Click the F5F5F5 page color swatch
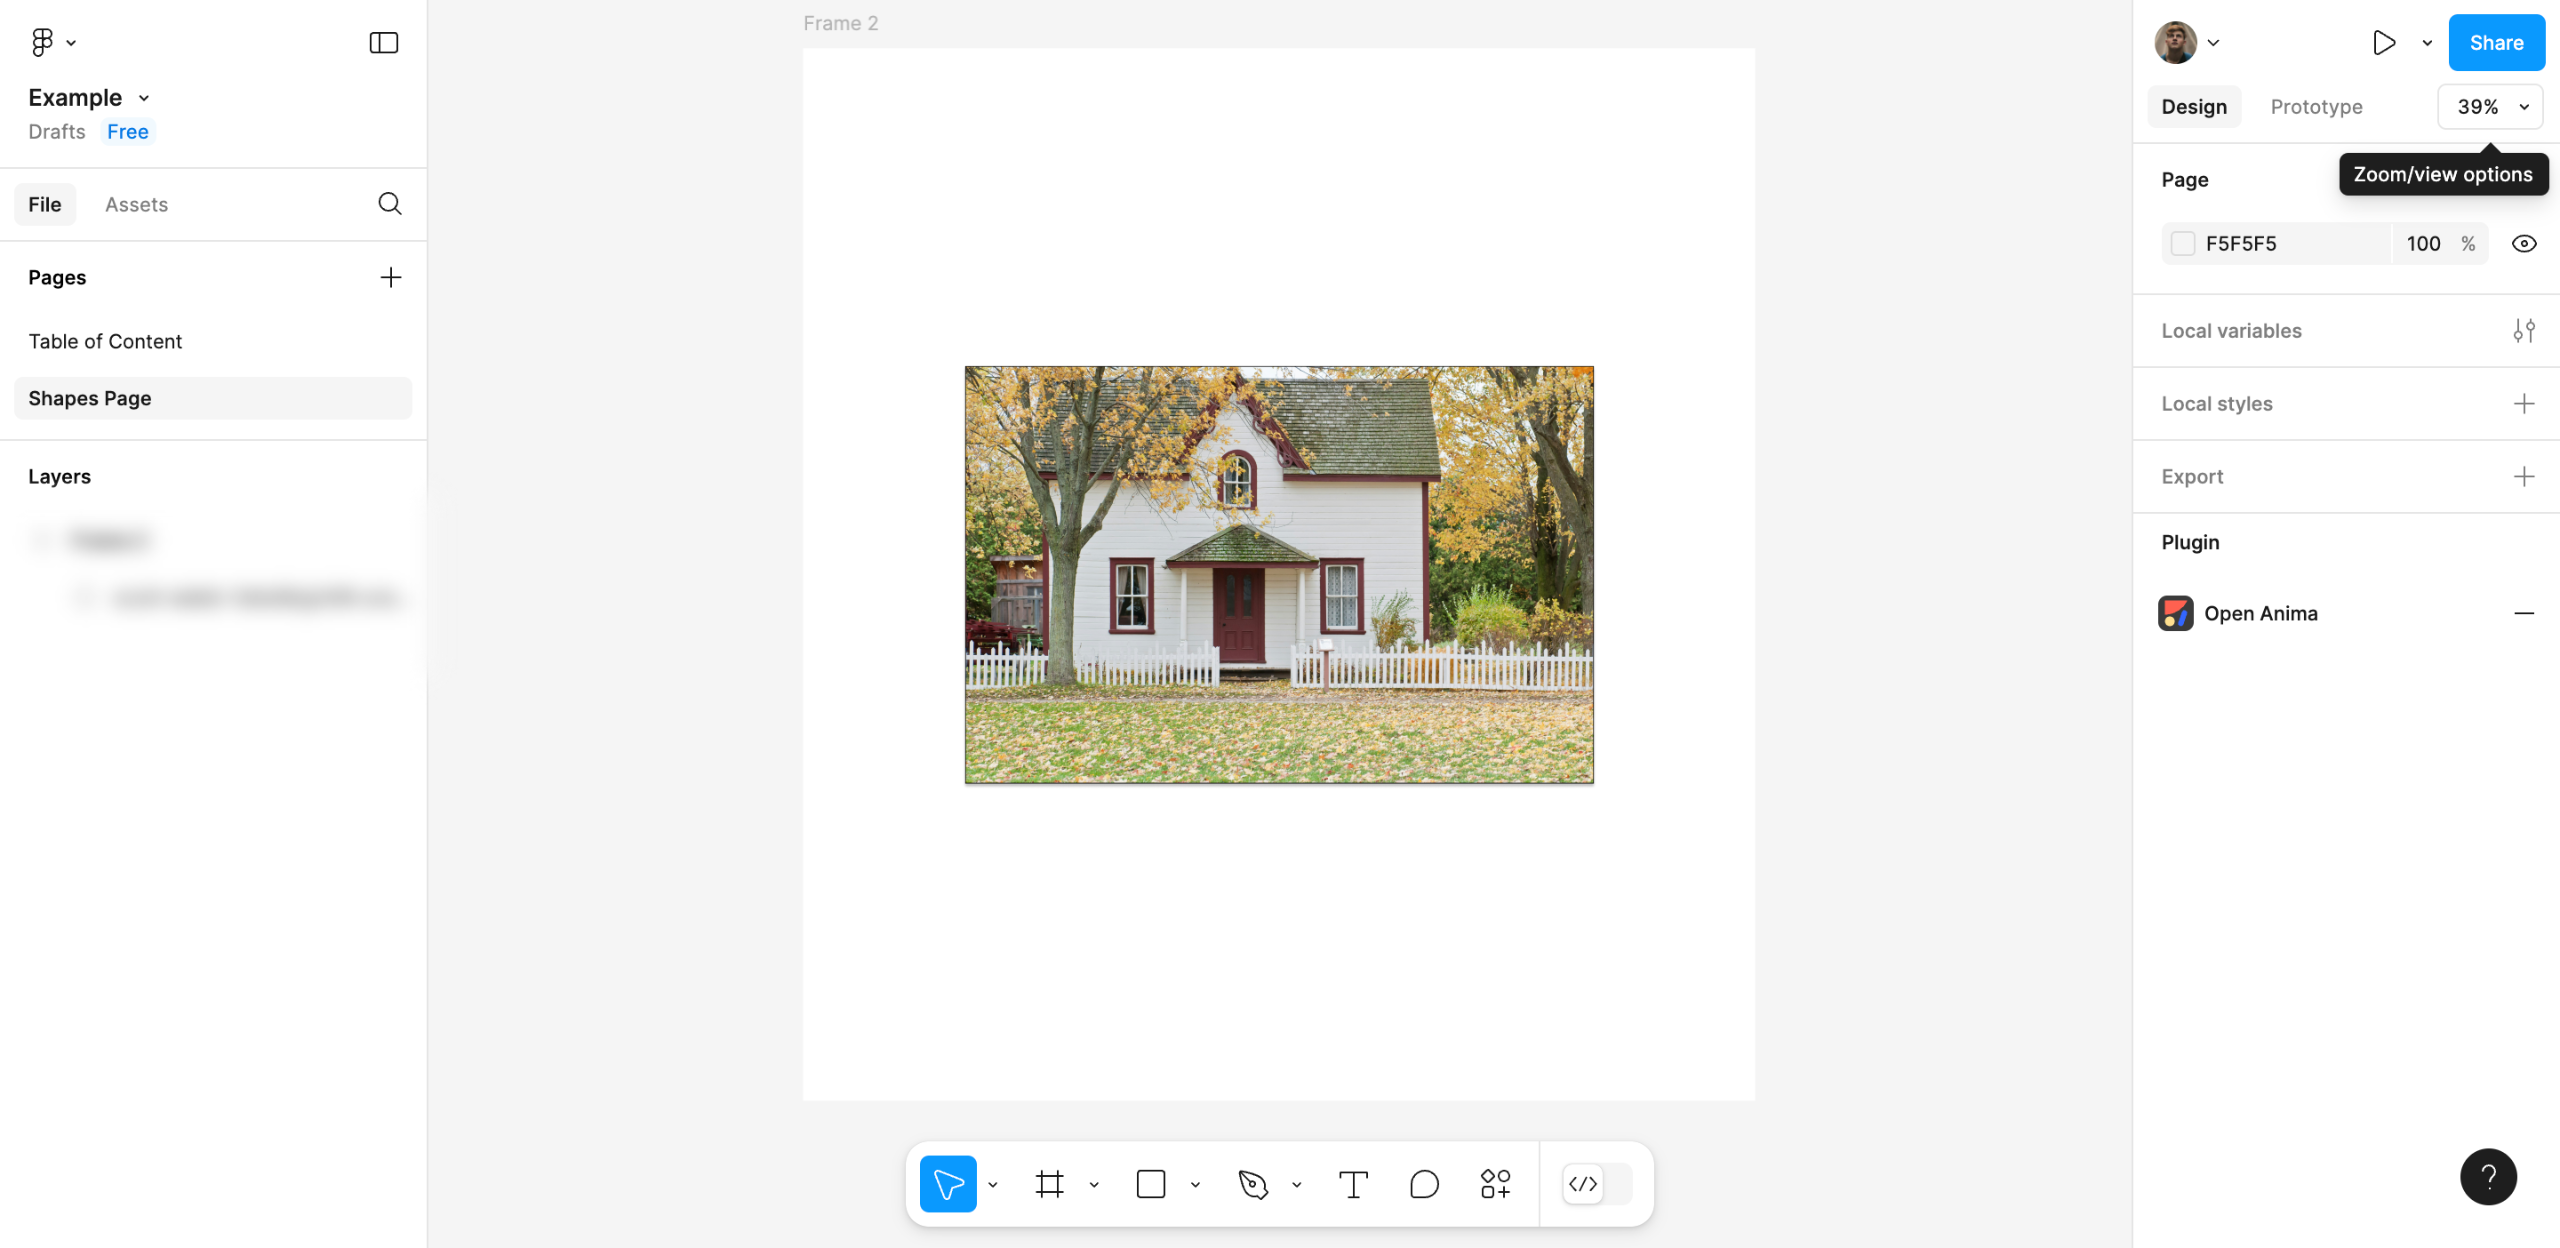This screenshot has height=1248, width=2560. click(x=2183, y=244)
